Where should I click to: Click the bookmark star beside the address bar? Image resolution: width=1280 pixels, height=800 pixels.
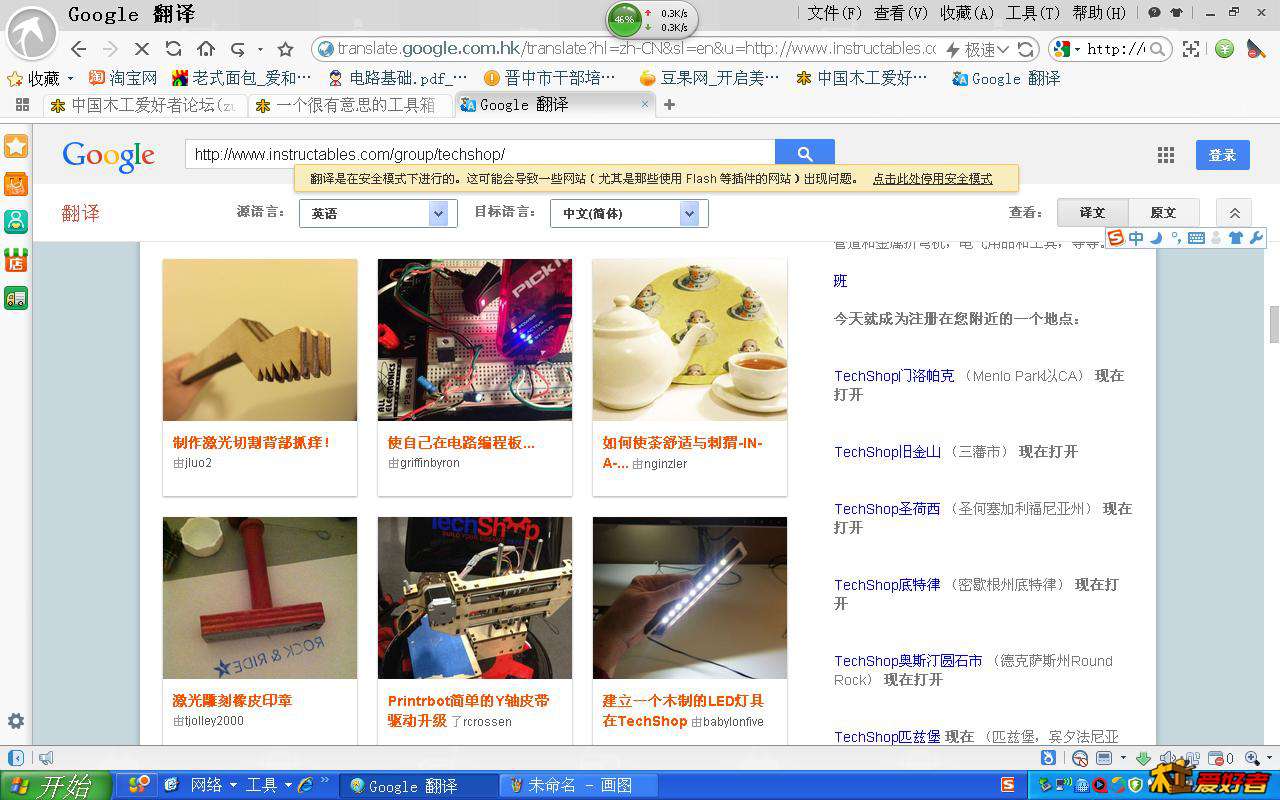(285, 49)
